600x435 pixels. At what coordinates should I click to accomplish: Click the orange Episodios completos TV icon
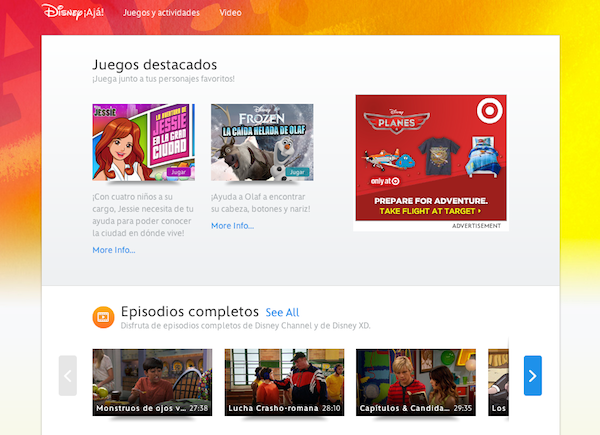click(x=102, y=317)
